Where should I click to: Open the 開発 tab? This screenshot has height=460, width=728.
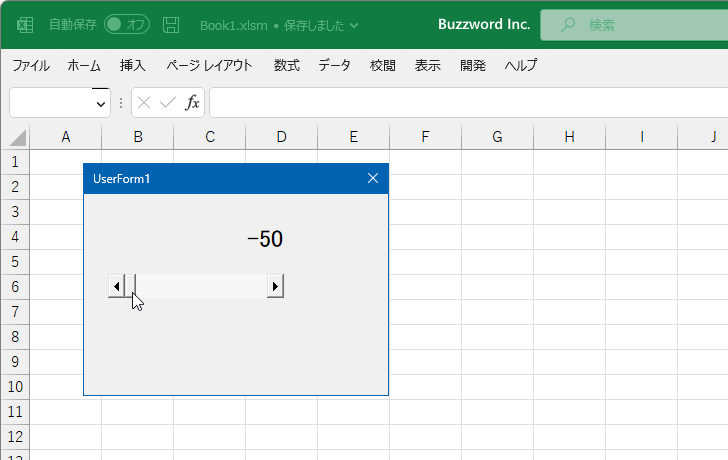pos(473,65)
